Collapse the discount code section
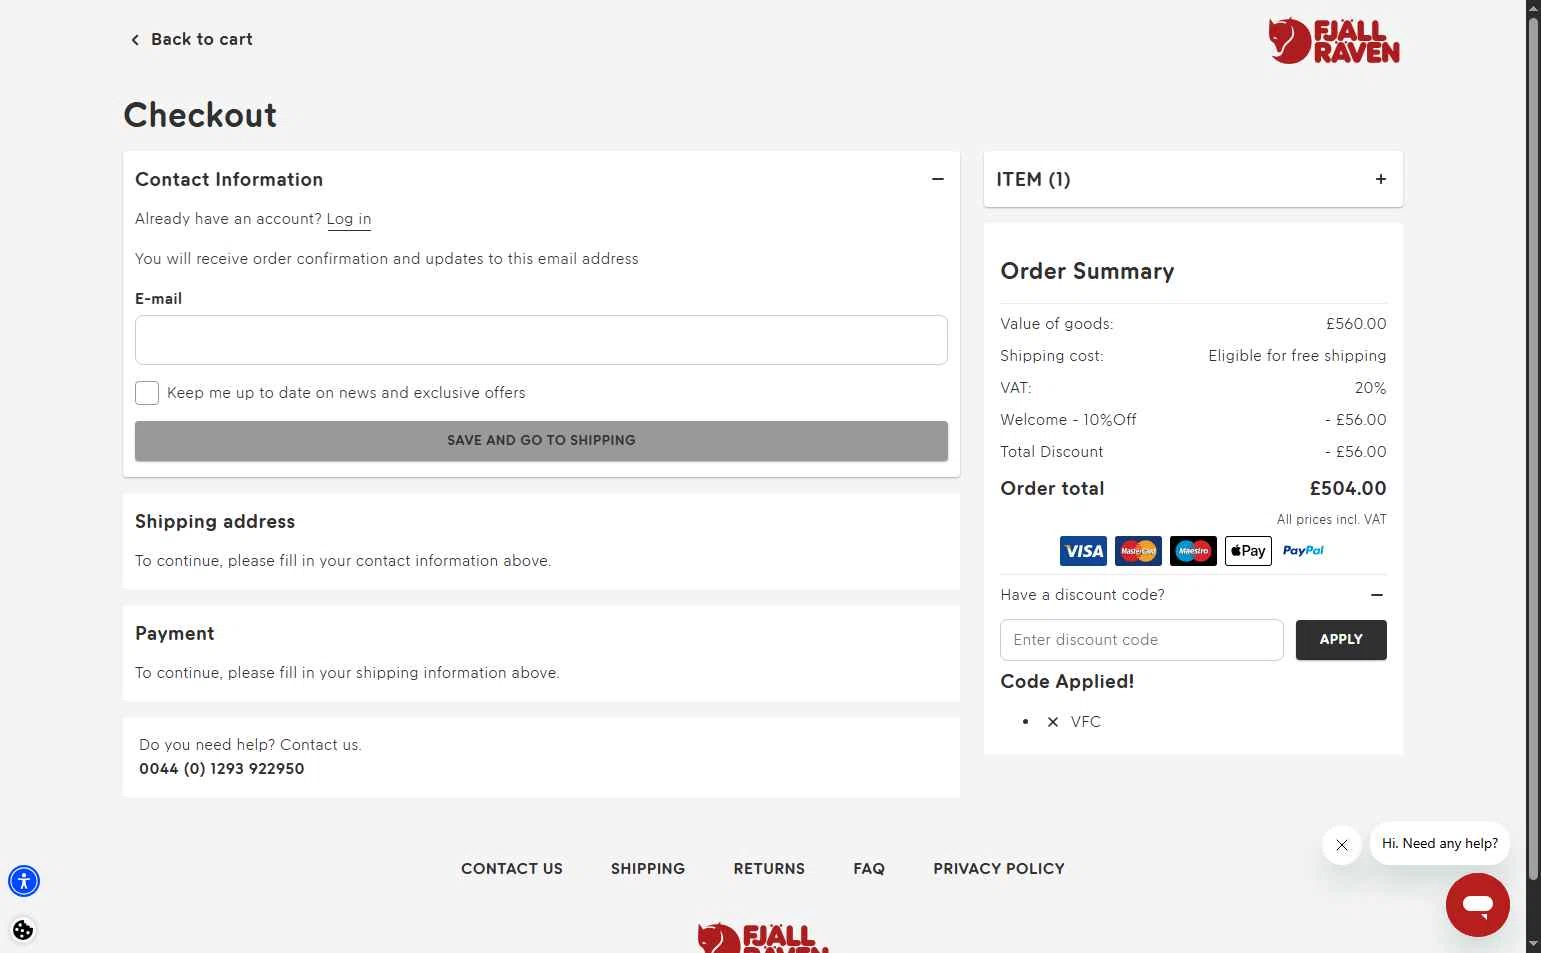Viewport: 1541px width, 953px height. pyautogui.click(x=1377, y=595)
